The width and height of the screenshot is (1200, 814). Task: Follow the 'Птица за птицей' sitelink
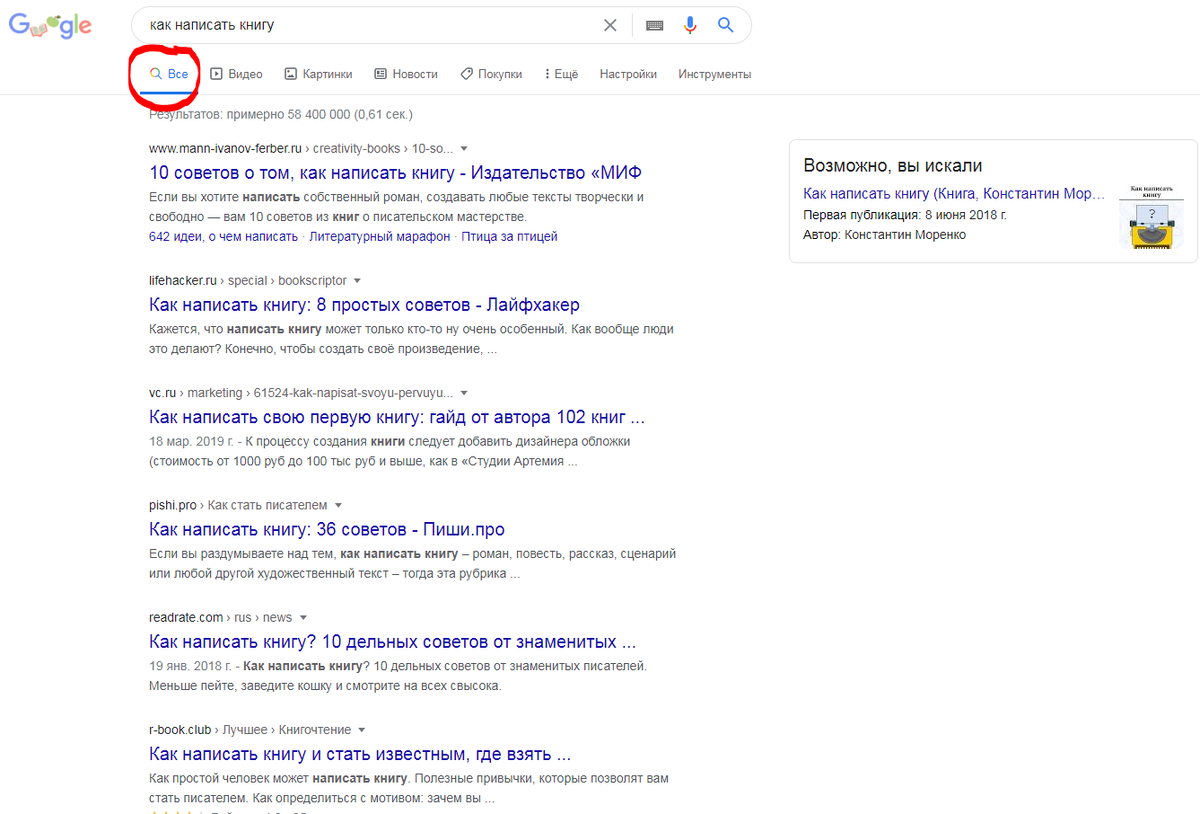pos(510,237)
